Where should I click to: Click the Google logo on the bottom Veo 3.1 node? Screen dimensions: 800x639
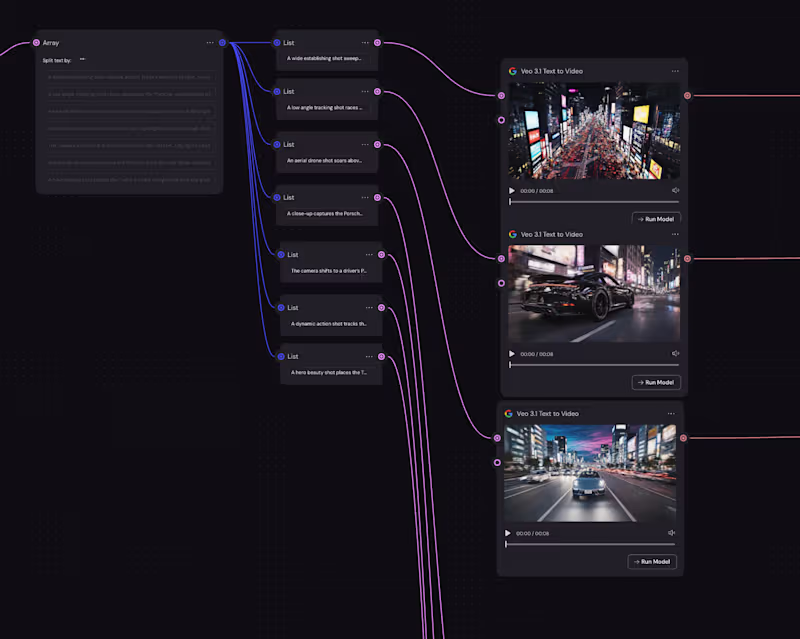(506, 413)
